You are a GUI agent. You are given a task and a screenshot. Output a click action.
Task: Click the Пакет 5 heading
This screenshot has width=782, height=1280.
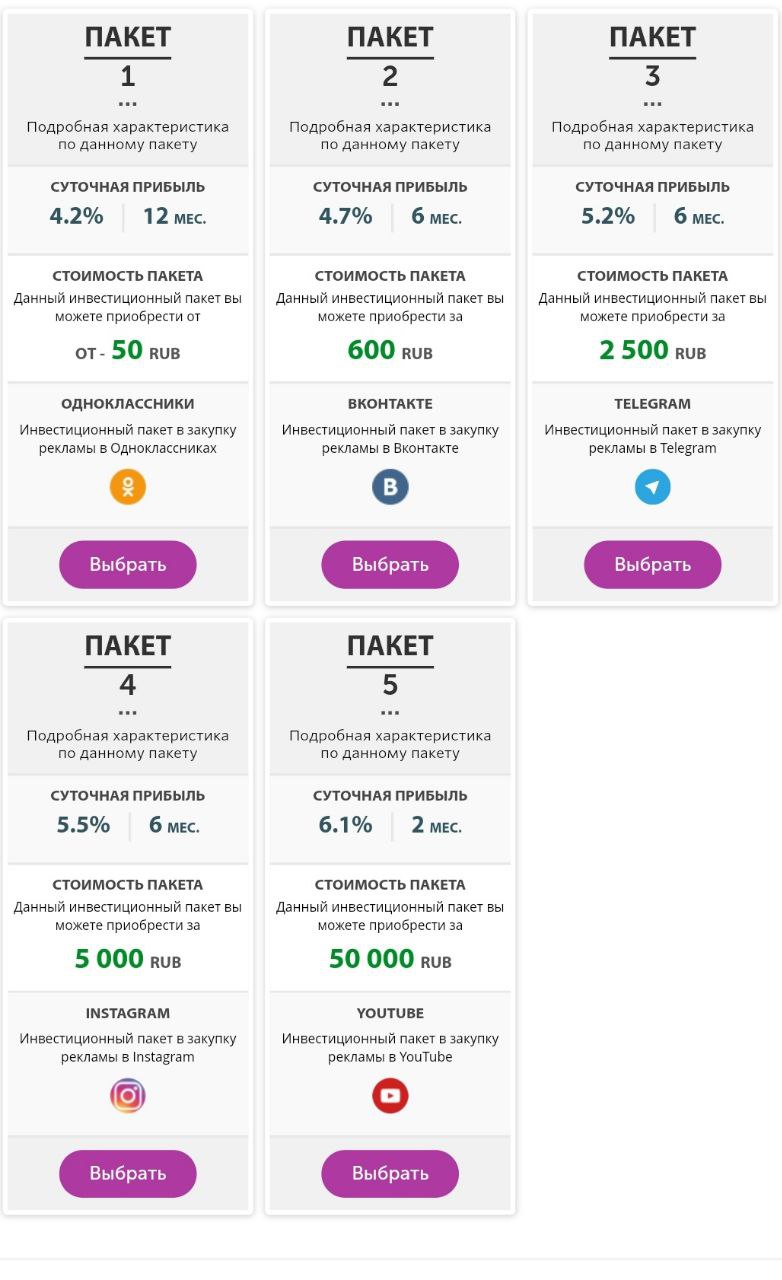coord(390,665)
